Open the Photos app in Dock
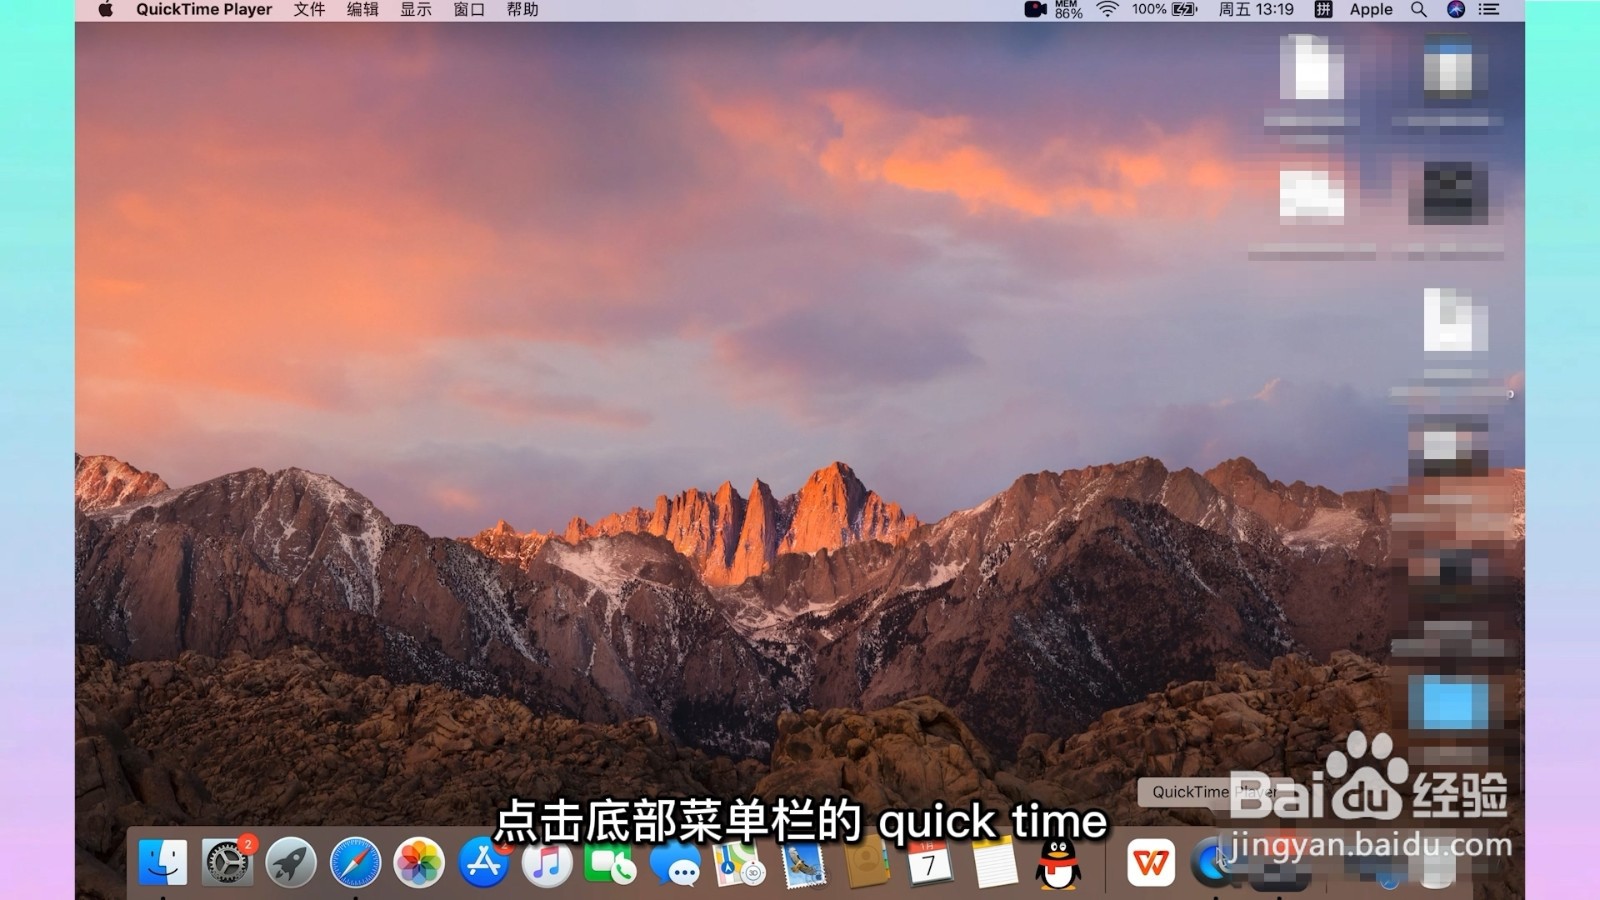Image resolution: width=1600 pixels, height=900 pixels. 419,862
